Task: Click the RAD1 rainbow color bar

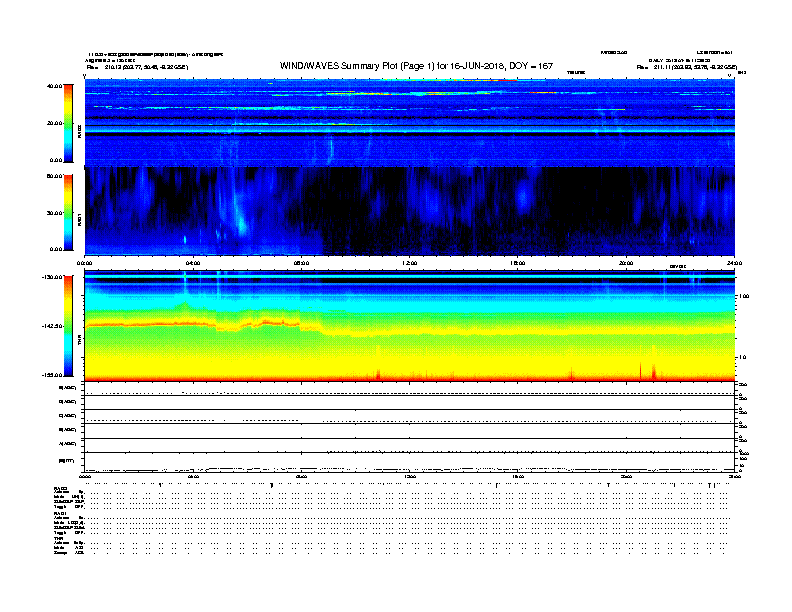Action: point(68,213)
